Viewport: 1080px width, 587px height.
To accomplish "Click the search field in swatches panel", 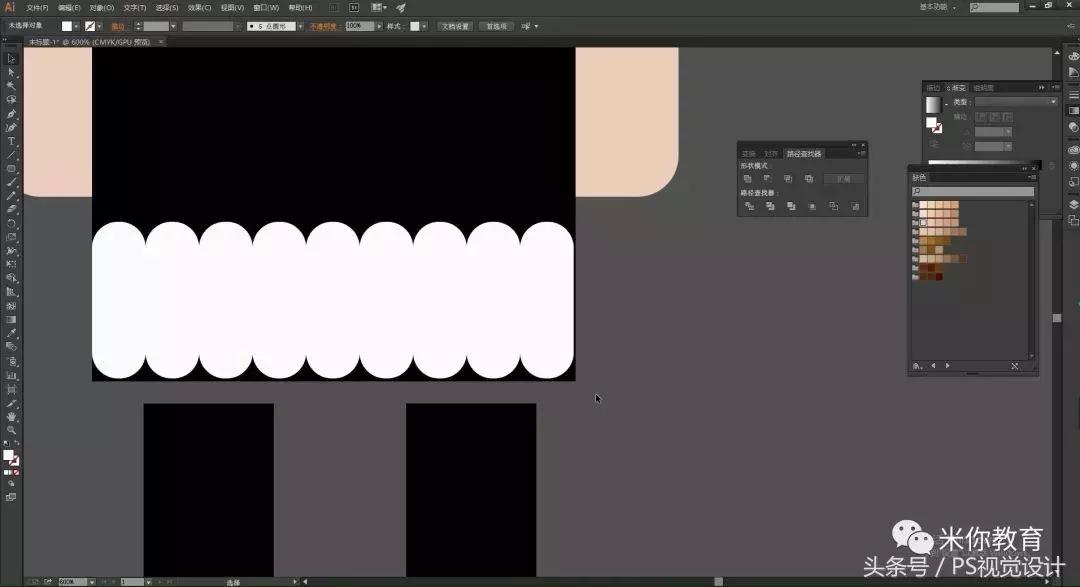I will tap(972, 191).
